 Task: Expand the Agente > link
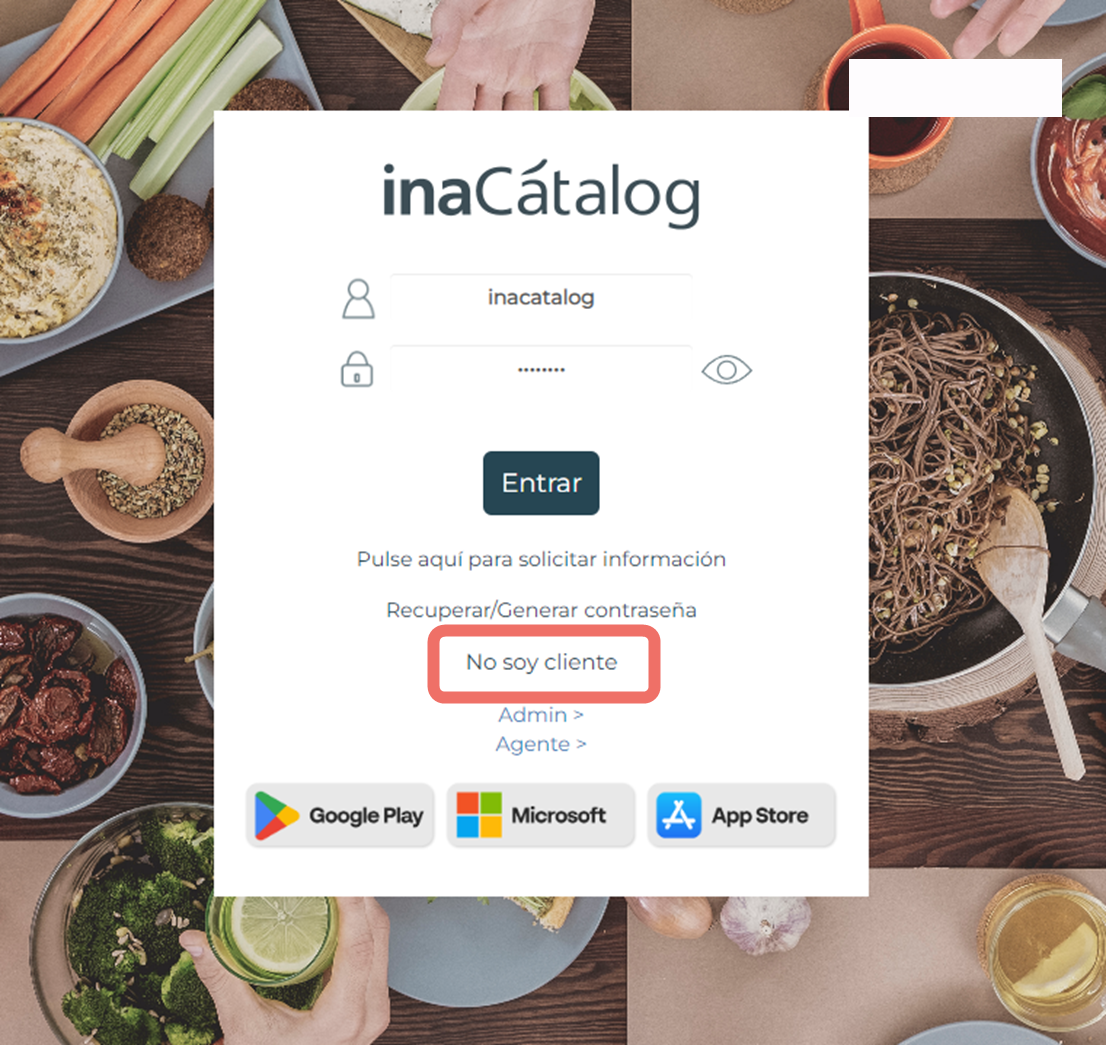(x=541, y=744)
